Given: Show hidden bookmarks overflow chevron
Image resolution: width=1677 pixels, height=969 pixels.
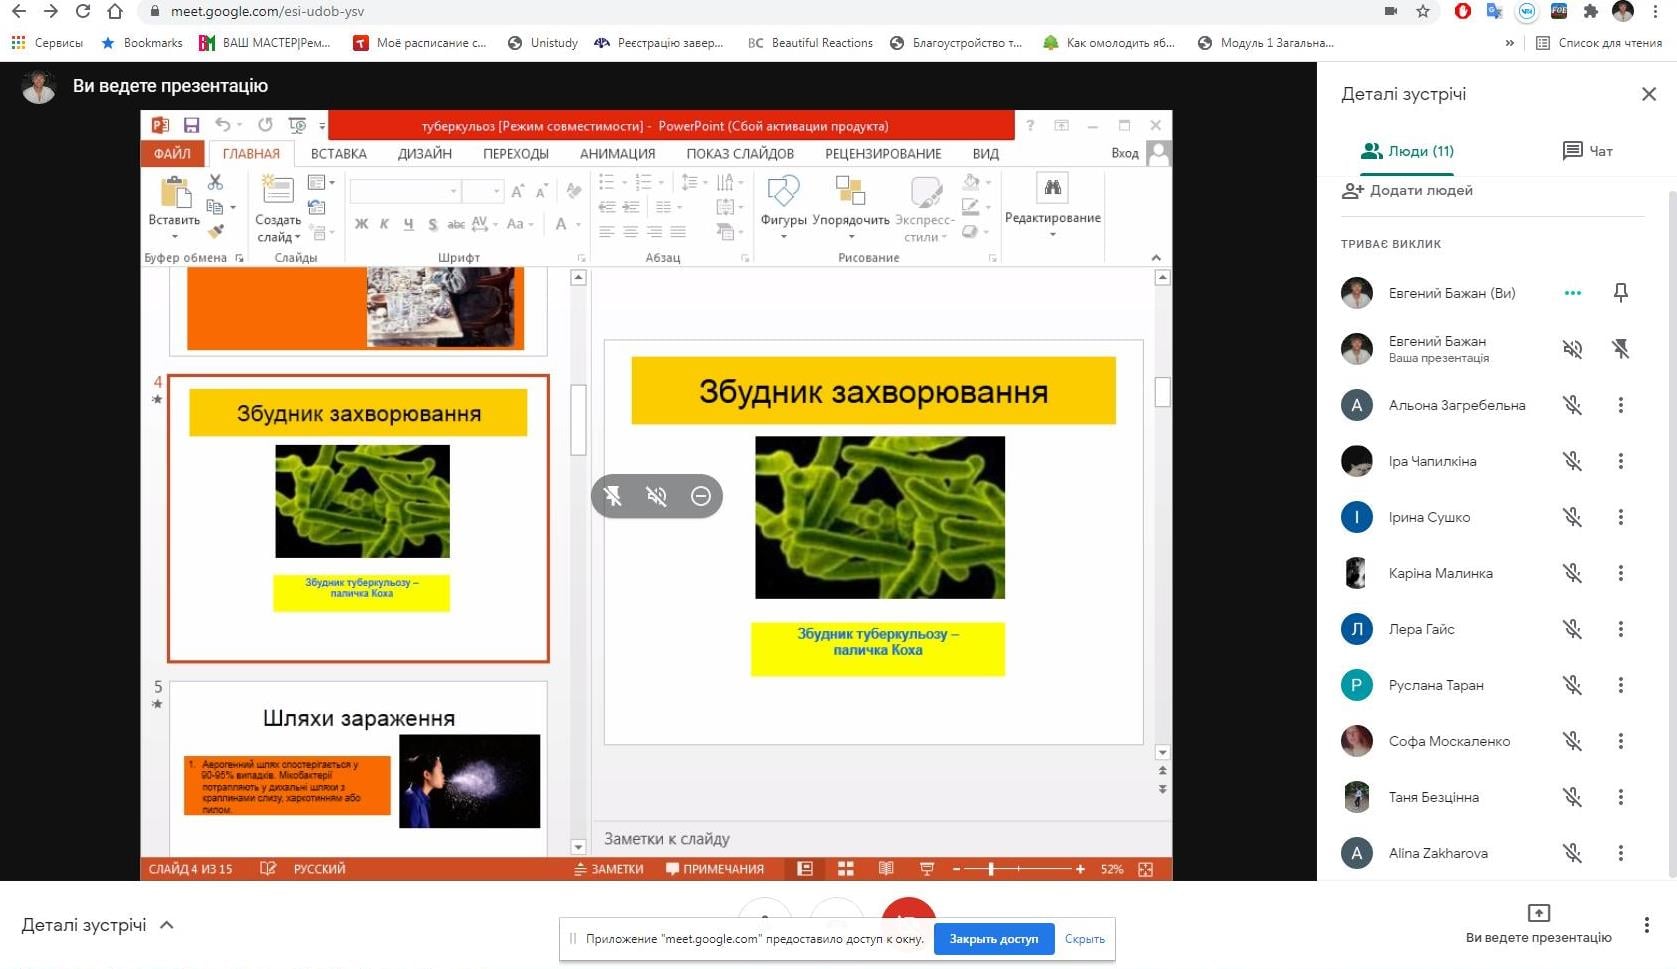Looking at the screenshot, I should point(1509,43).
